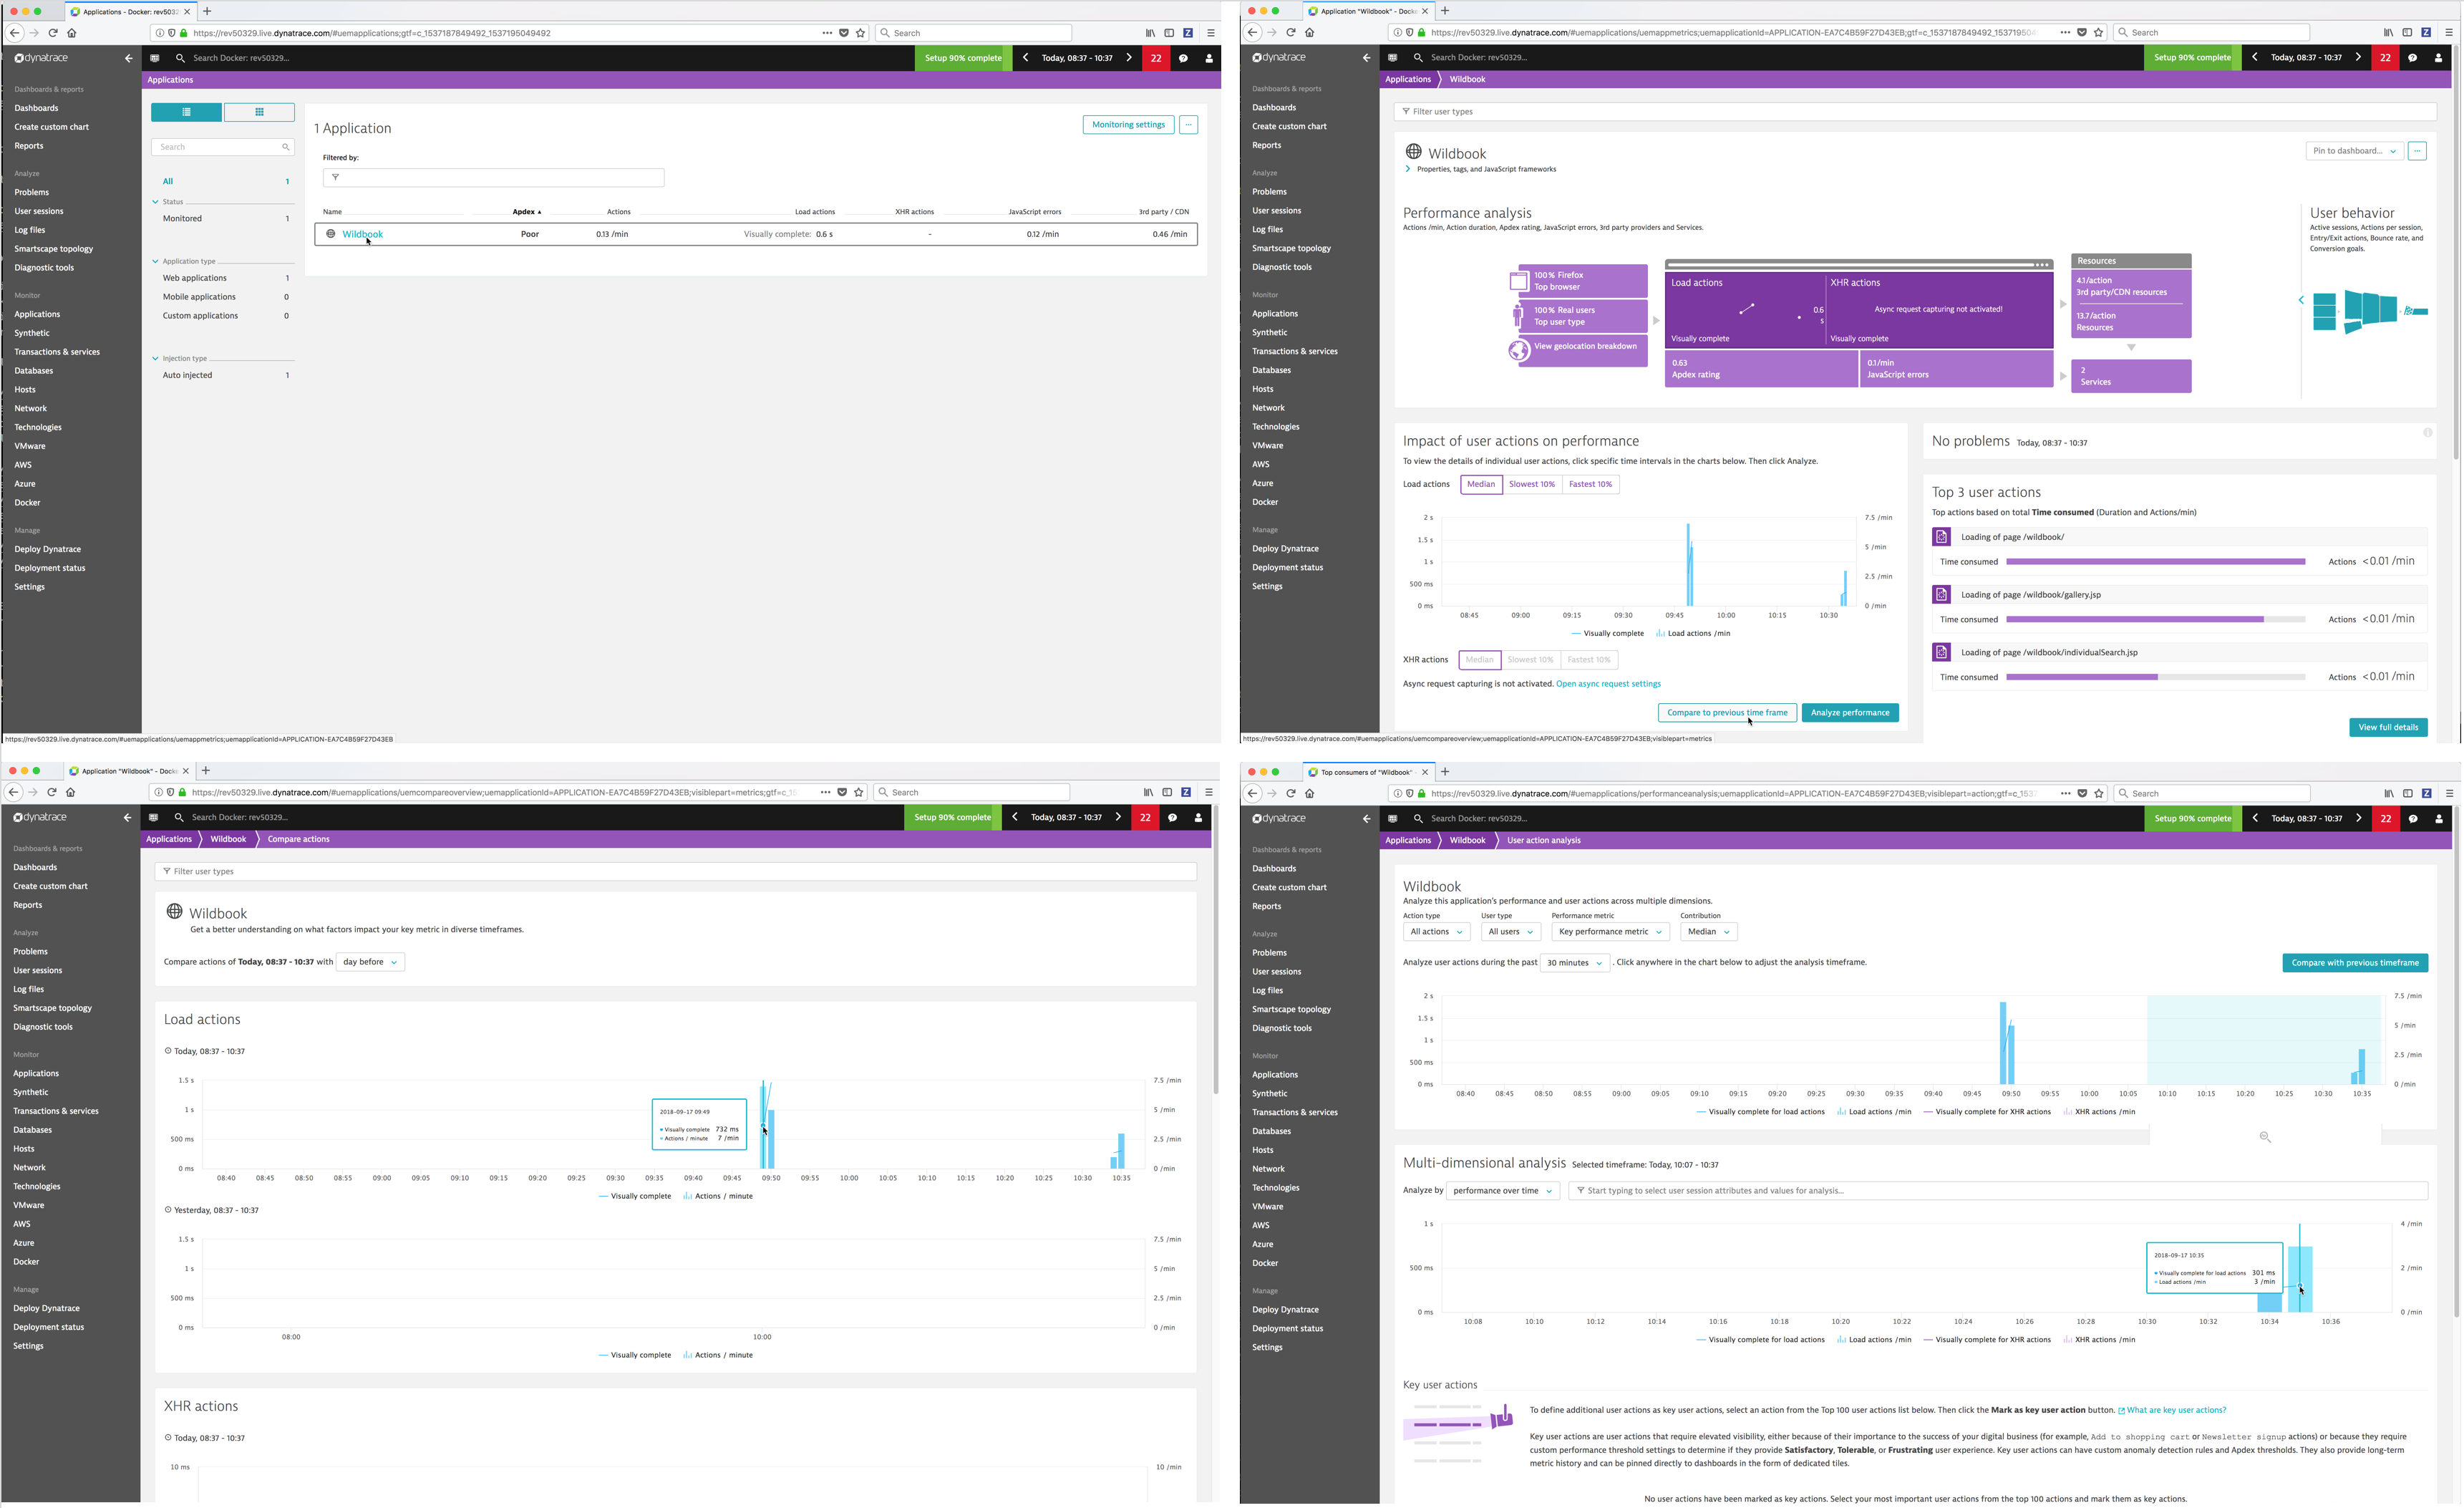Viewport: 2464px width, 1508px height.
Task: Go to previous timeframe arrow in Wildbook overview window
Action: pos(2254,57)
